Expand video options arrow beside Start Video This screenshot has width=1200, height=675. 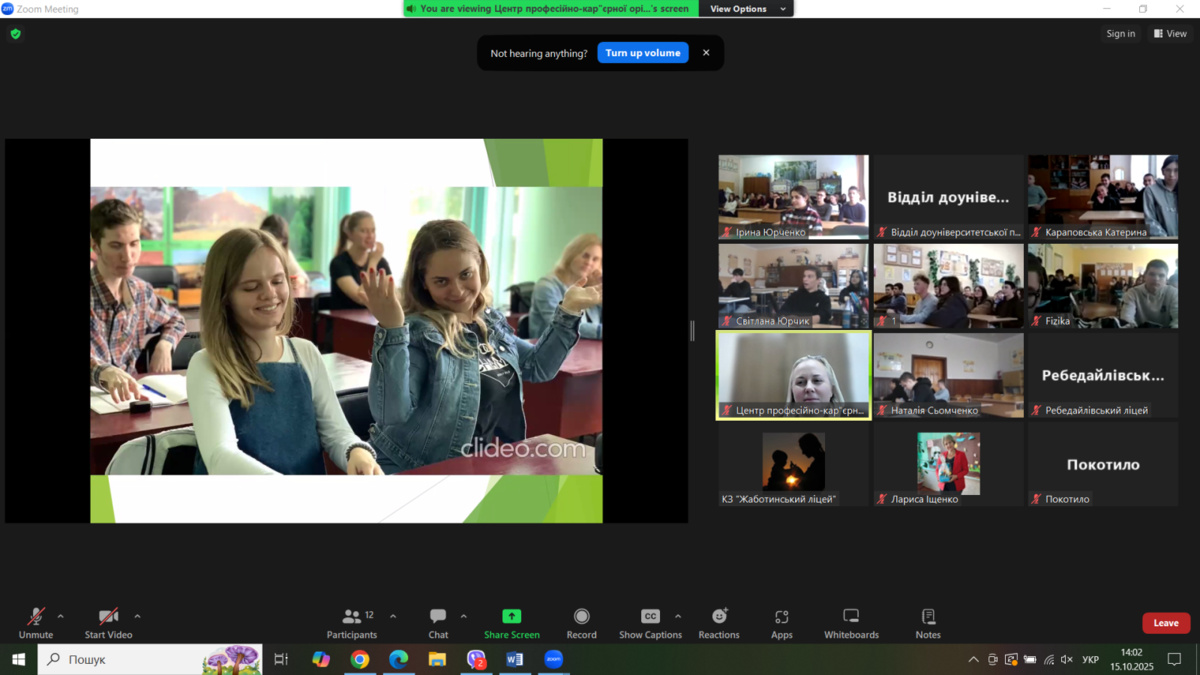137,616
